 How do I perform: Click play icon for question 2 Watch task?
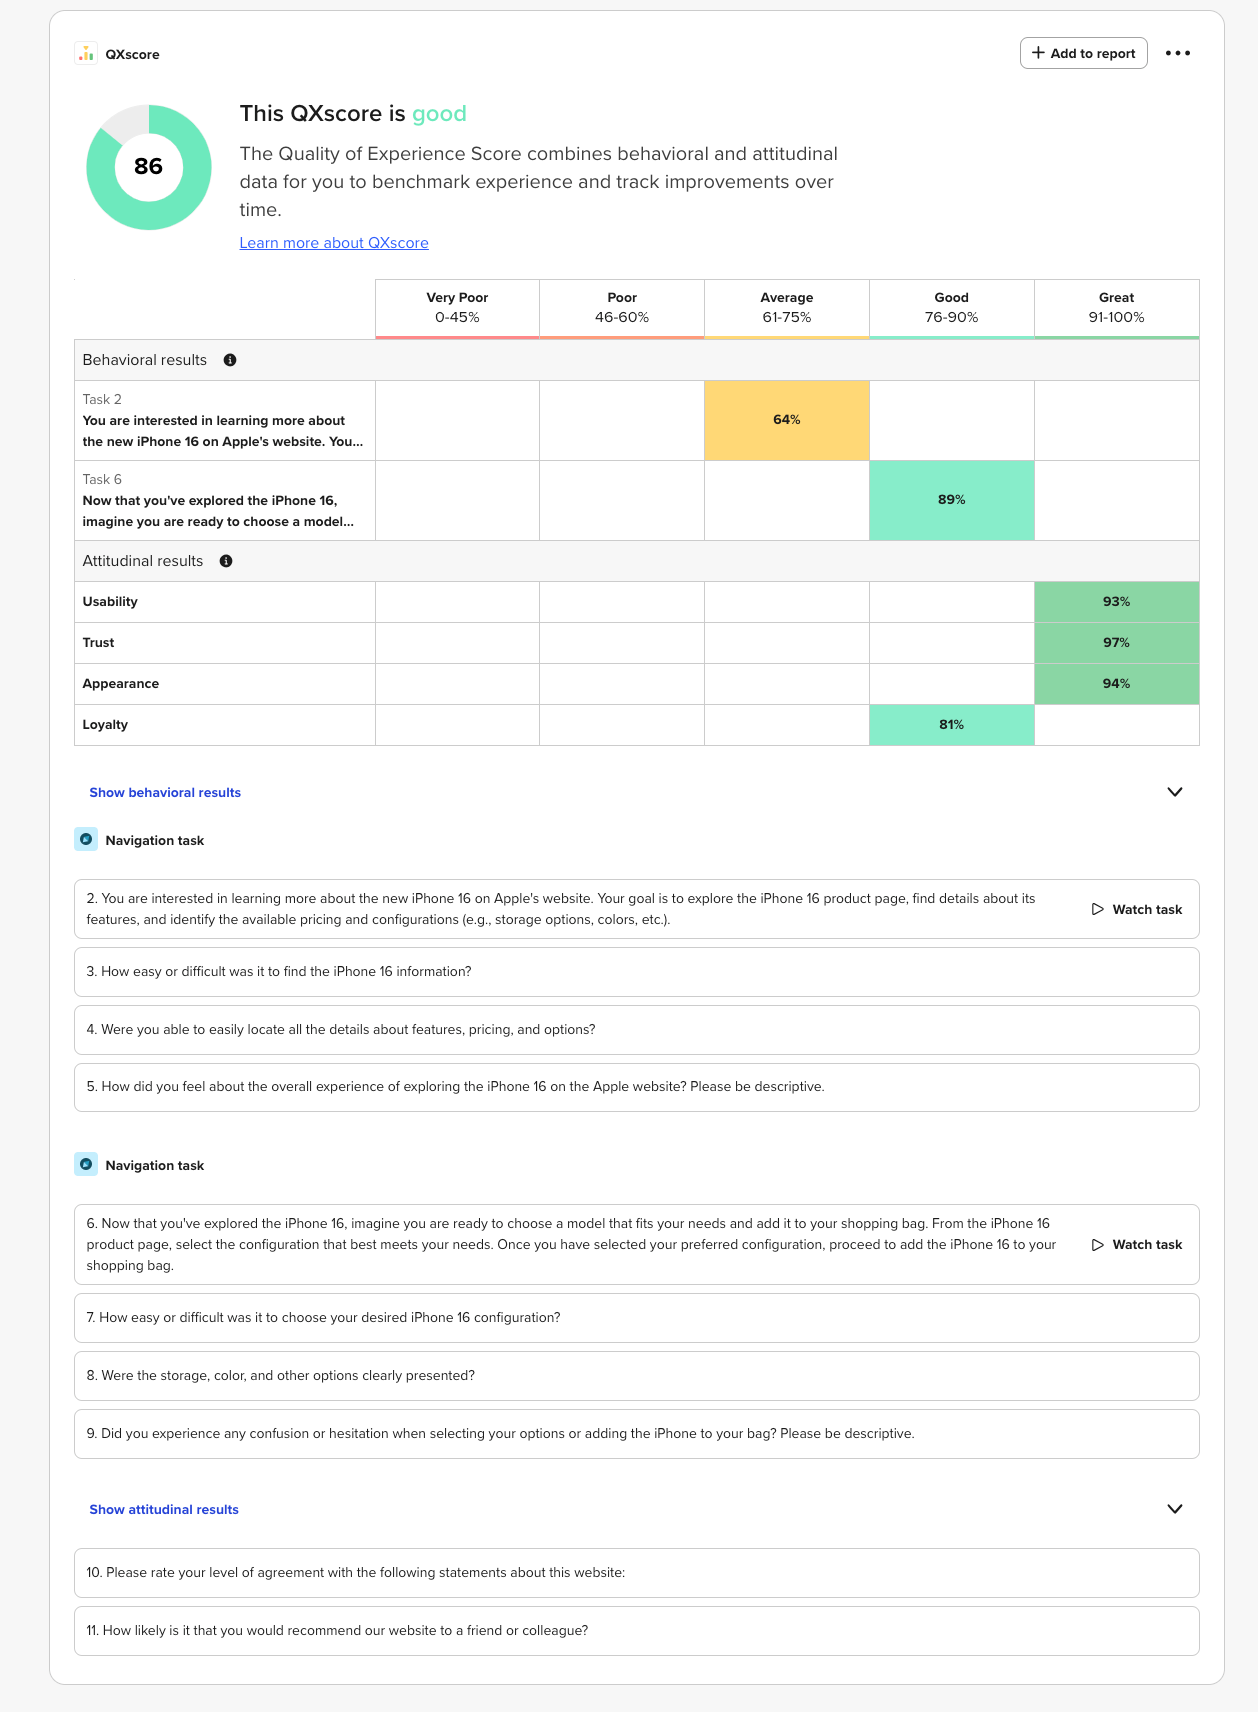click(x=1098, y=909)
